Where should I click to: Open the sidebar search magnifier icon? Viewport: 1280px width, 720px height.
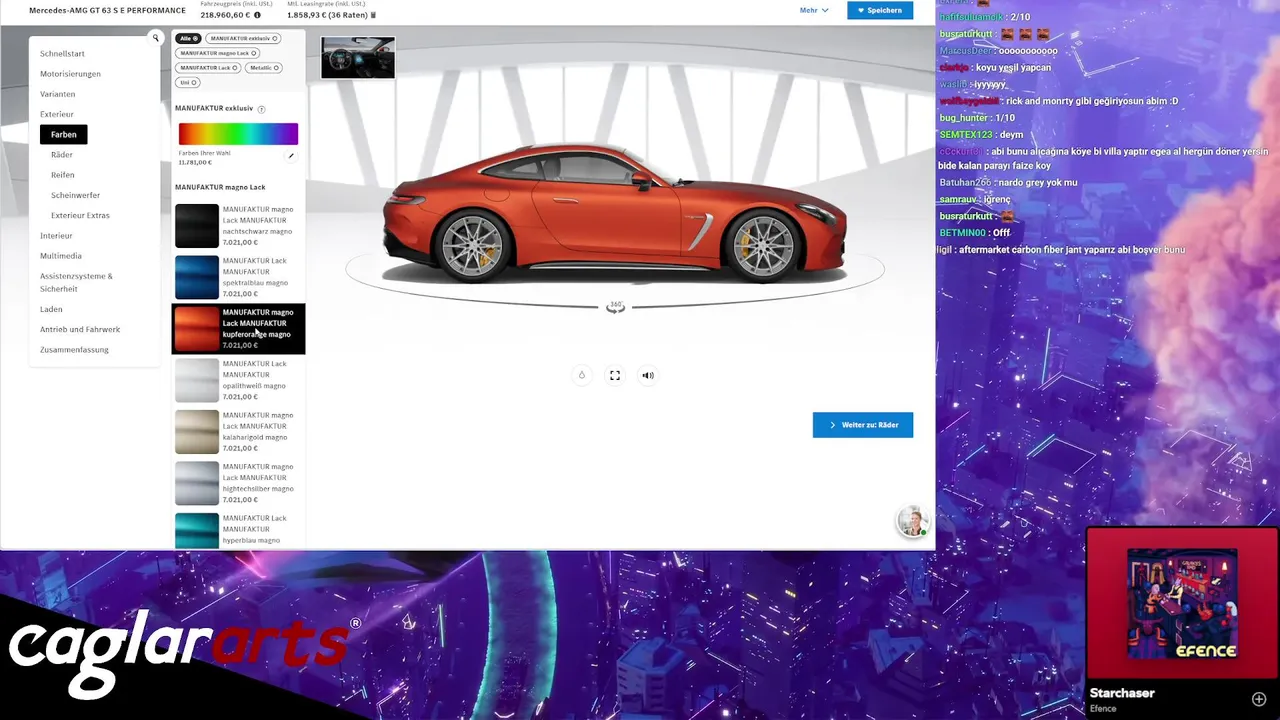click(155, 38)
